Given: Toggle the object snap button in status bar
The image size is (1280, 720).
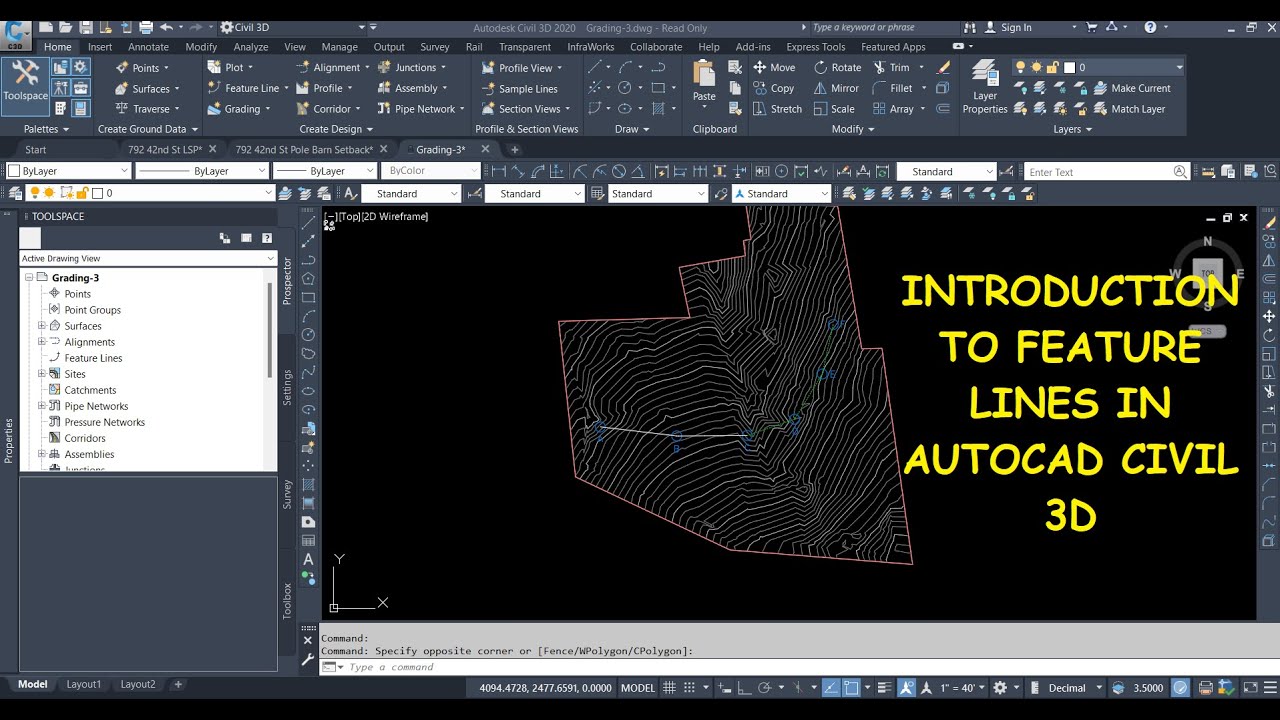Looking at the screenshot, I should tap(851, 688).
